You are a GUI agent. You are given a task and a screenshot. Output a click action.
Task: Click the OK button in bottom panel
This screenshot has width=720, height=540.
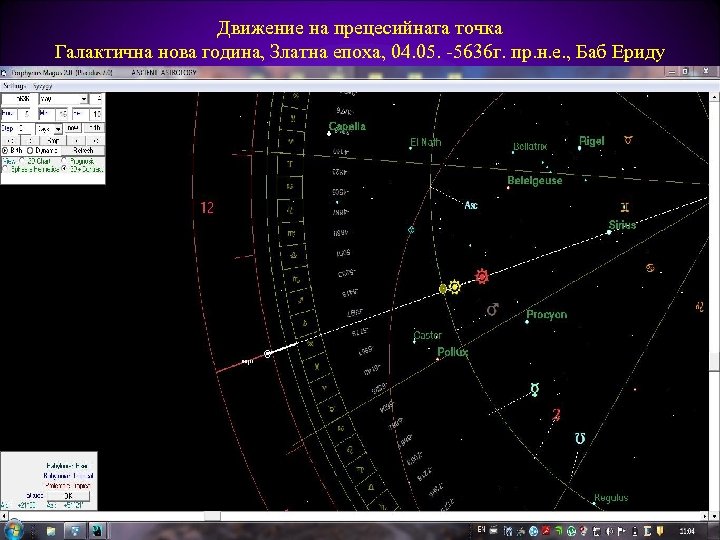click(x=68, y=496)
